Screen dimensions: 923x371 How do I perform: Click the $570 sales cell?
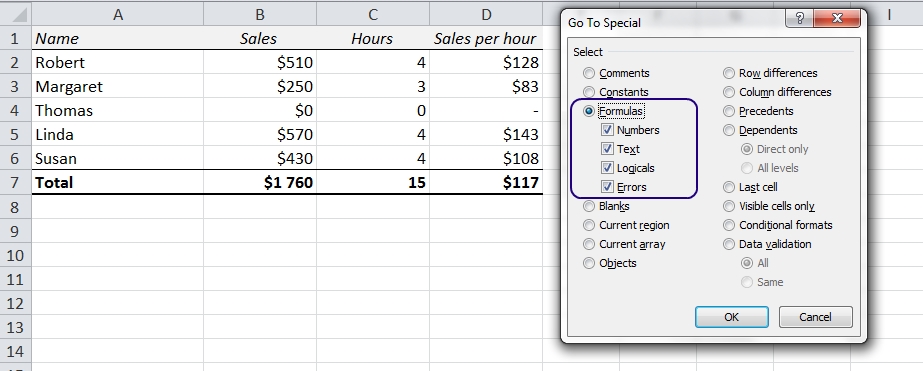tap(260, 134)
